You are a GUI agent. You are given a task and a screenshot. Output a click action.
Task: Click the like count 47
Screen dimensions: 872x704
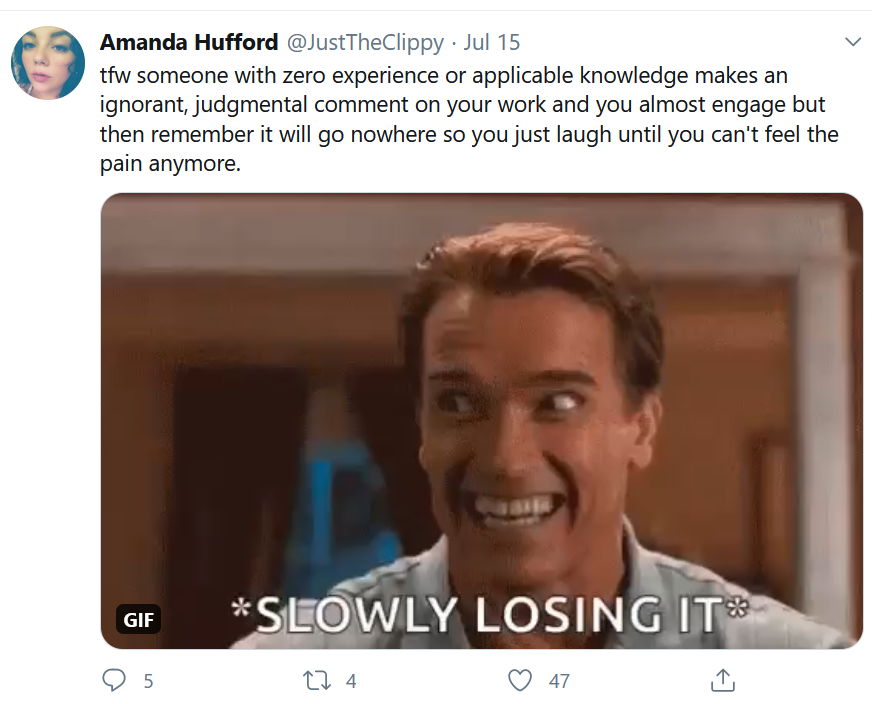pyautogui.click(x=559, y=681)
